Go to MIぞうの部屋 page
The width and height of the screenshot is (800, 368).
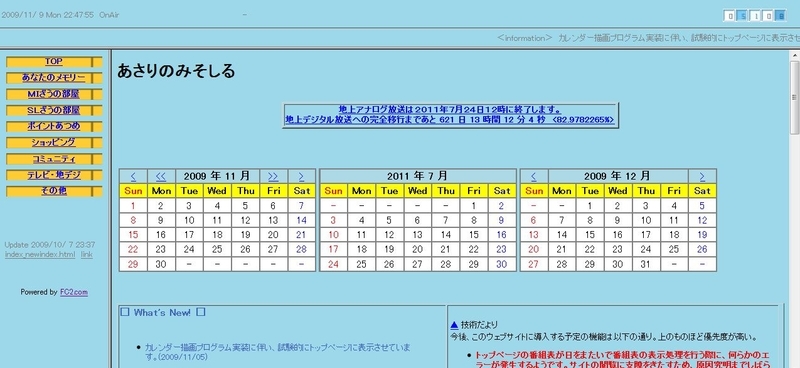pos(54,94)
